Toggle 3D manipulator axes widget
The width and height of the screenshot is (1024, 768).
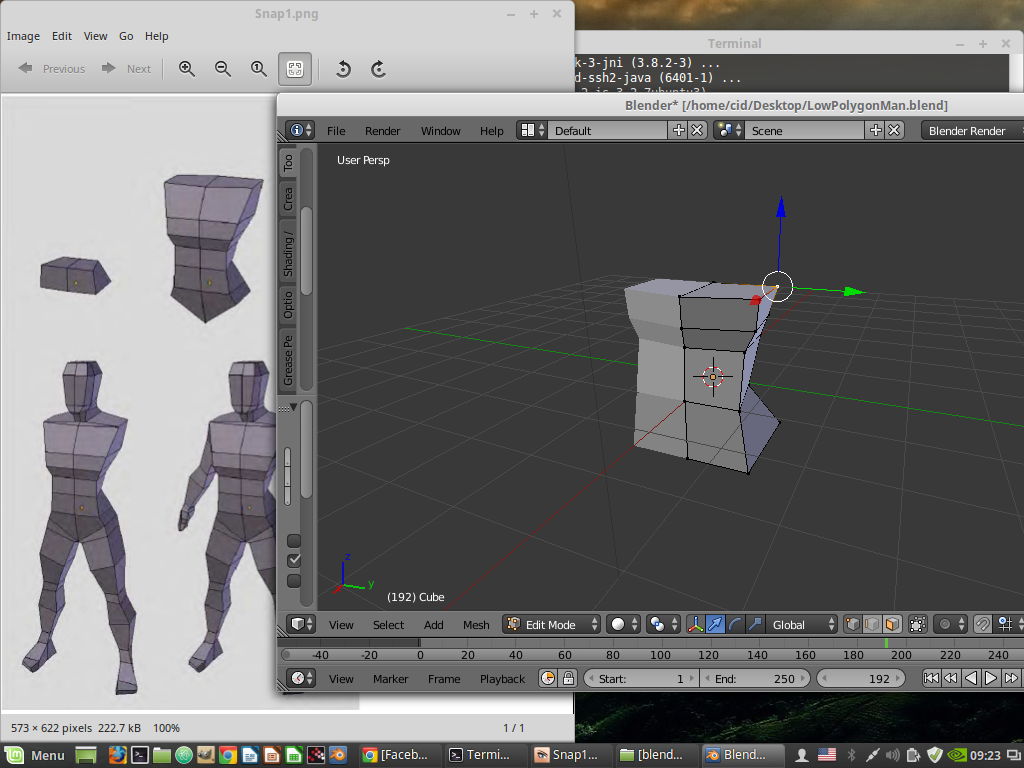[696, 624]
